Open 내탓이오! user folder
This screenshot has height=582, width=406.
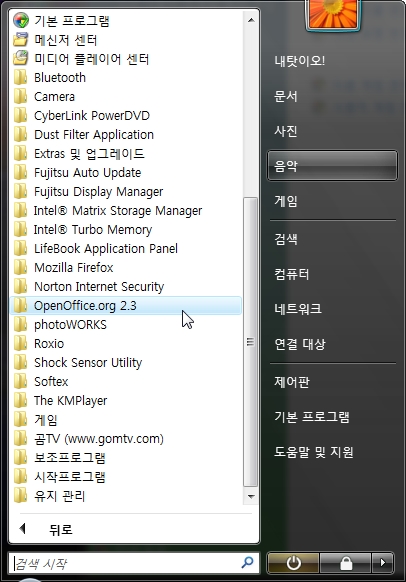[300, 61]
